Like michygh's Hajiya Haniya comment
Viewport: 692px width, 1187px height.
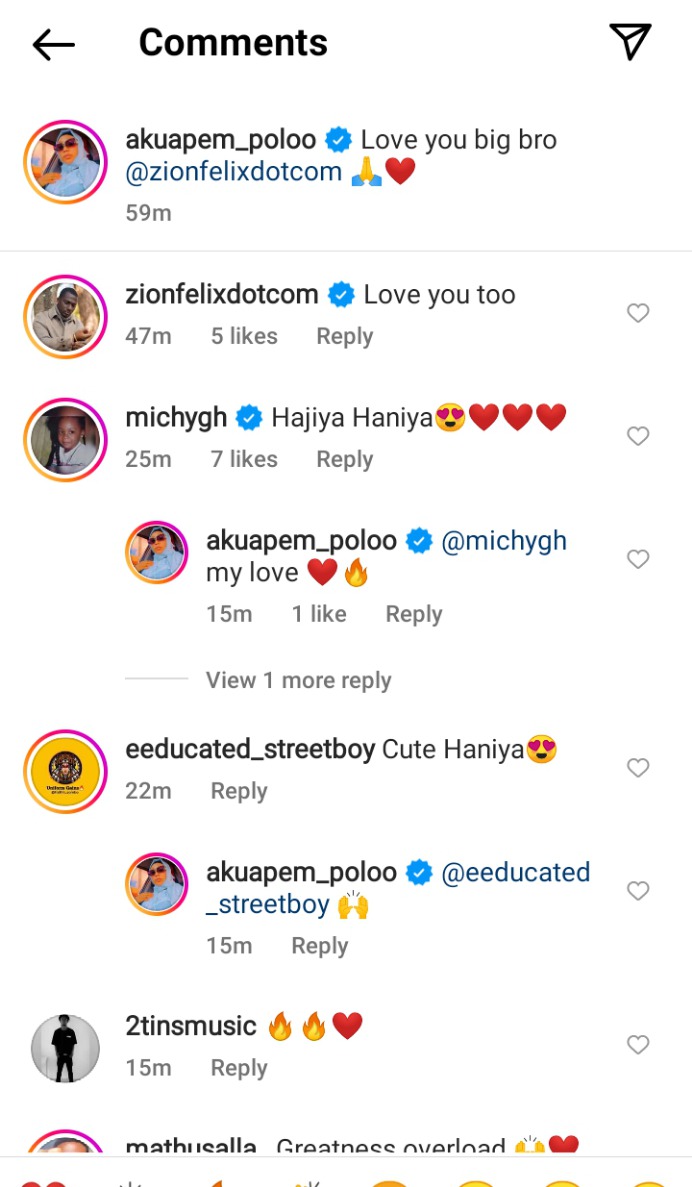coord(638,436)
